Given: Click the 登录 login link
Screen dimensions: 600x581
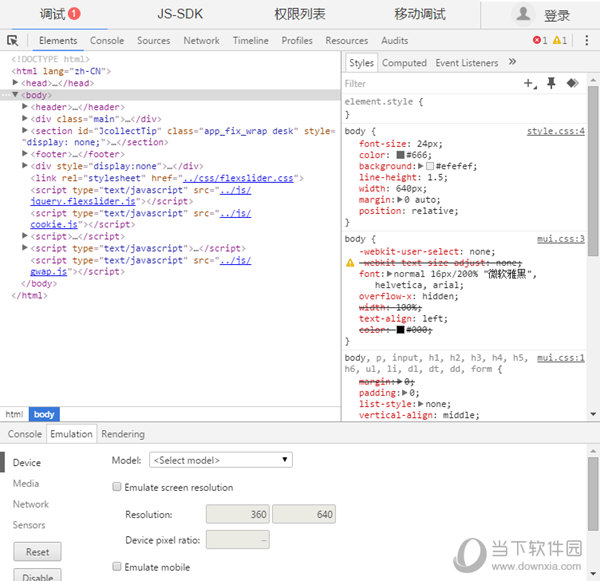Looking at the screenshot, I should tap(557, 16).
